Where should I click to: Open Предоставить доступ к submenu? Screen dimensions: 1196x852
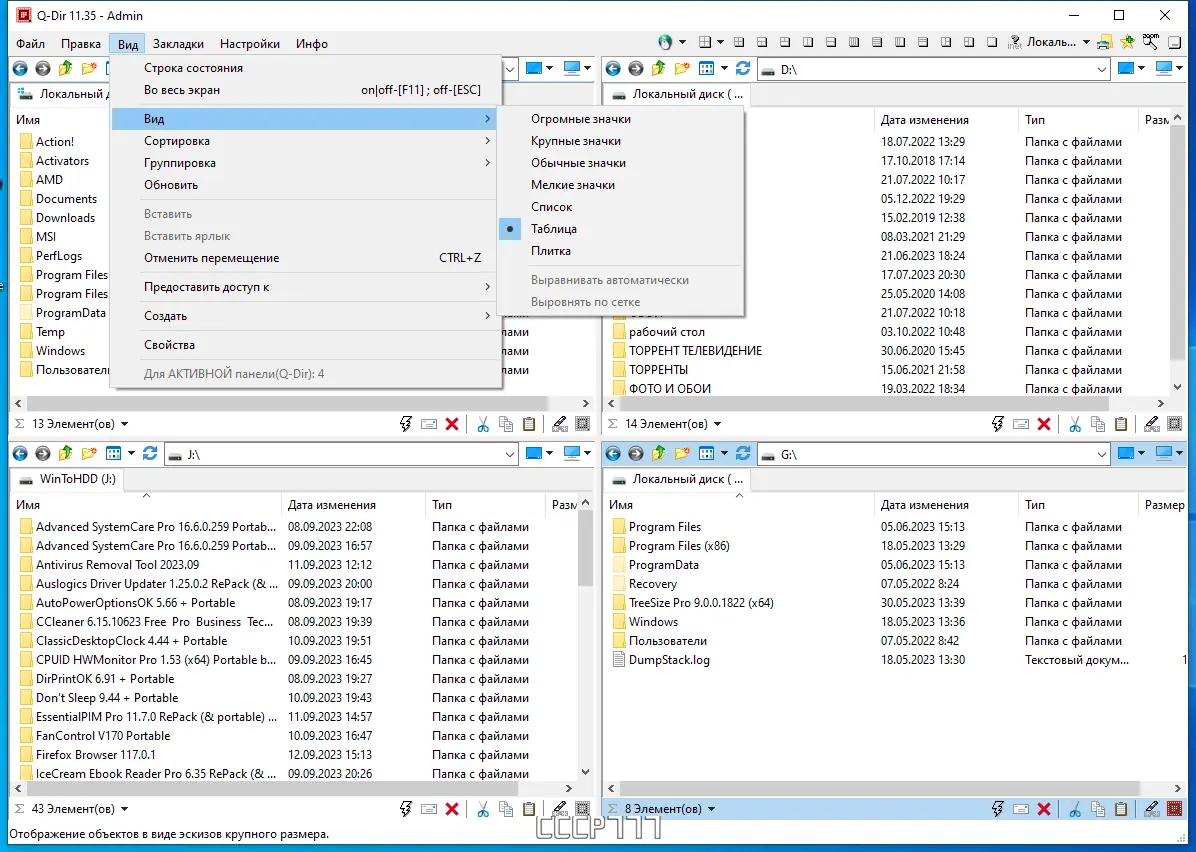(305, 287)
